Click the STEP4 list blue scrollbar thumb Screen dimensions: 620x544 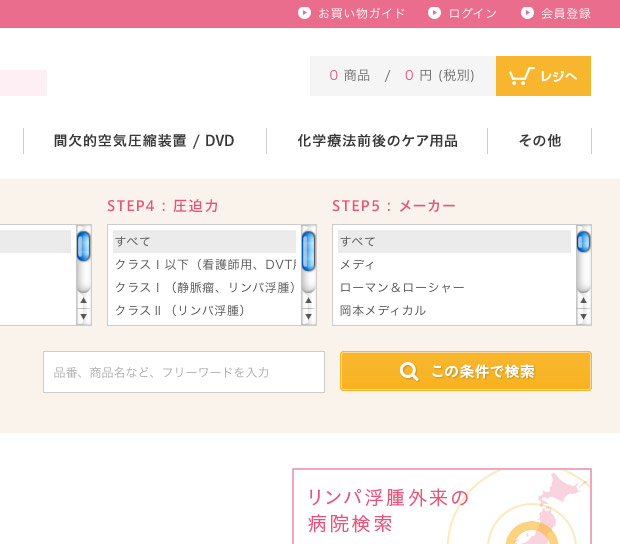pyautogui.click(x=308, y=251)
